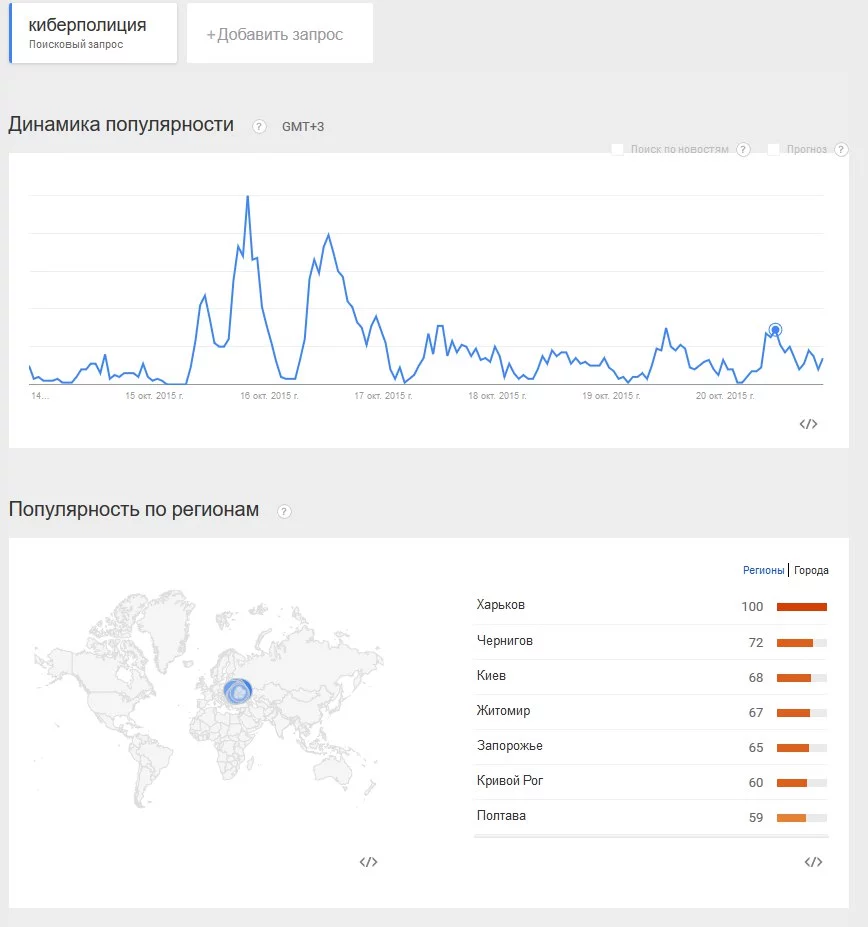Switch to the Регионы tab
The width and height of the screenshot is (868, 927).
[x=763, y=571]
